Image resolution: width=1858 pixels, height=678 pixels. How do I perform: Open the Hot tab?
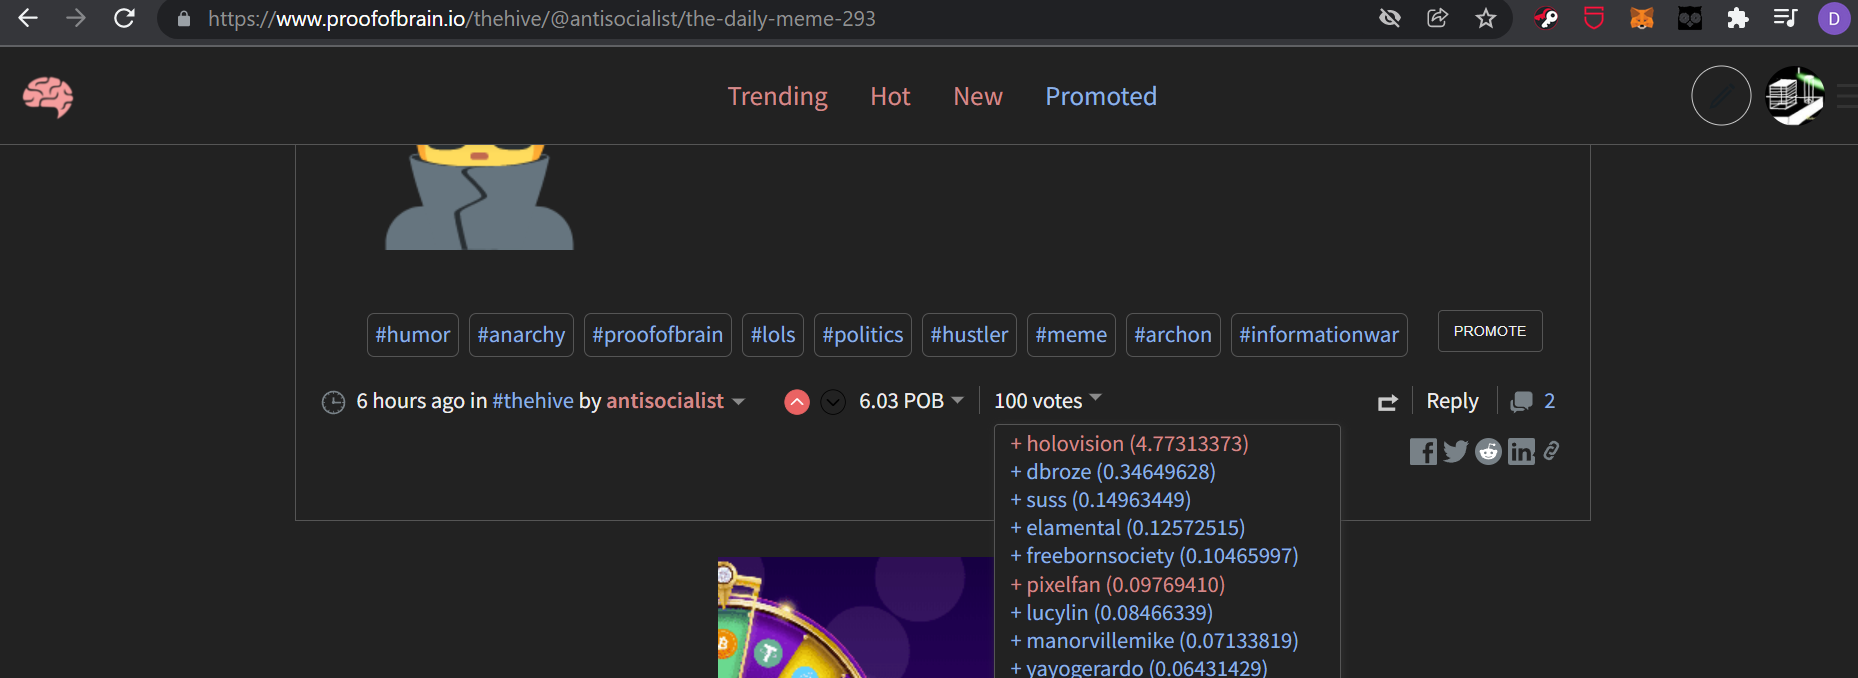(x=890, y=96)
